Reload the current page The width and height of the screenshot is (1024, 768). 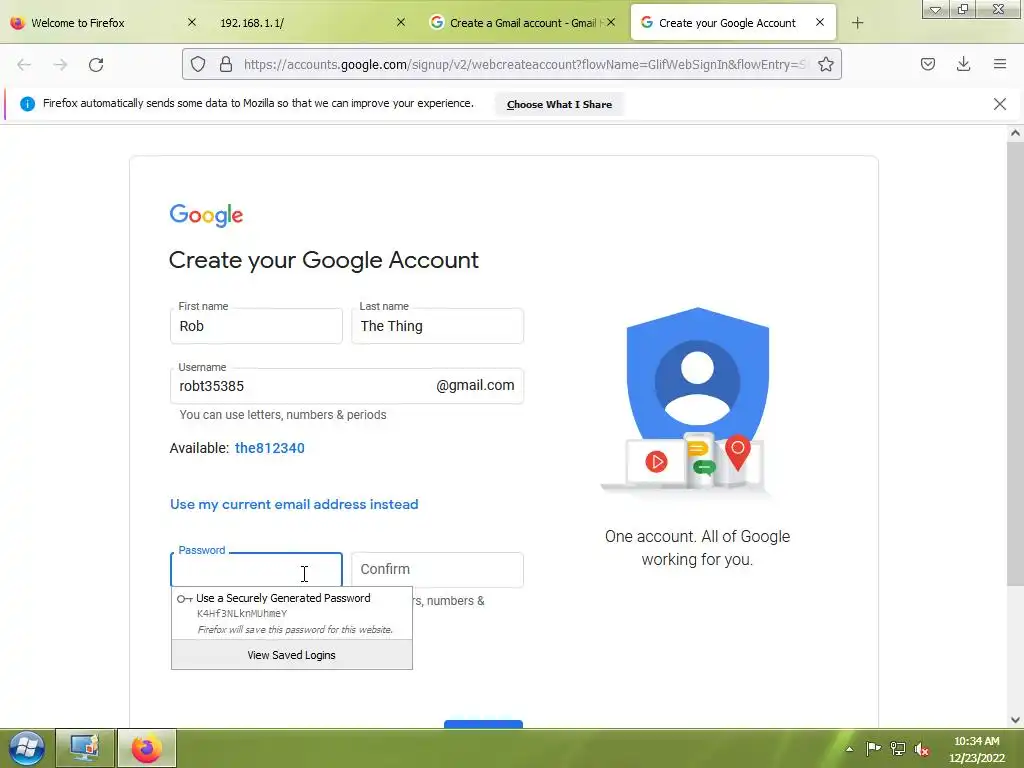(96, 64)
